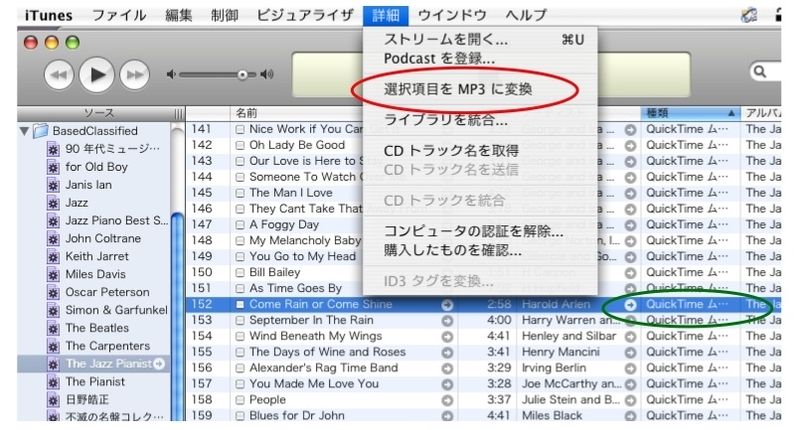Toggle checkbox for Come Rain or Come Shine

pyautogui.click(x=240, y=305)
